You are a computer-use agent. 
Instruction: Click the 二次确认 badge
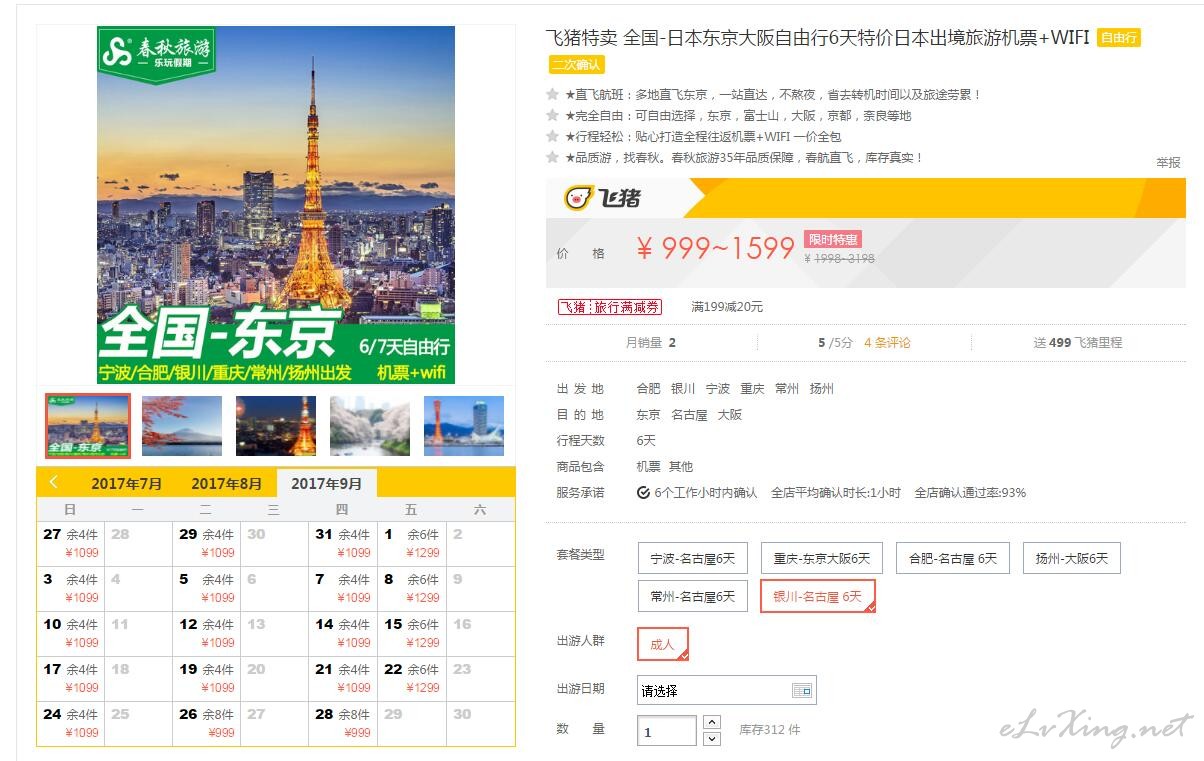[x=576, y=64]
